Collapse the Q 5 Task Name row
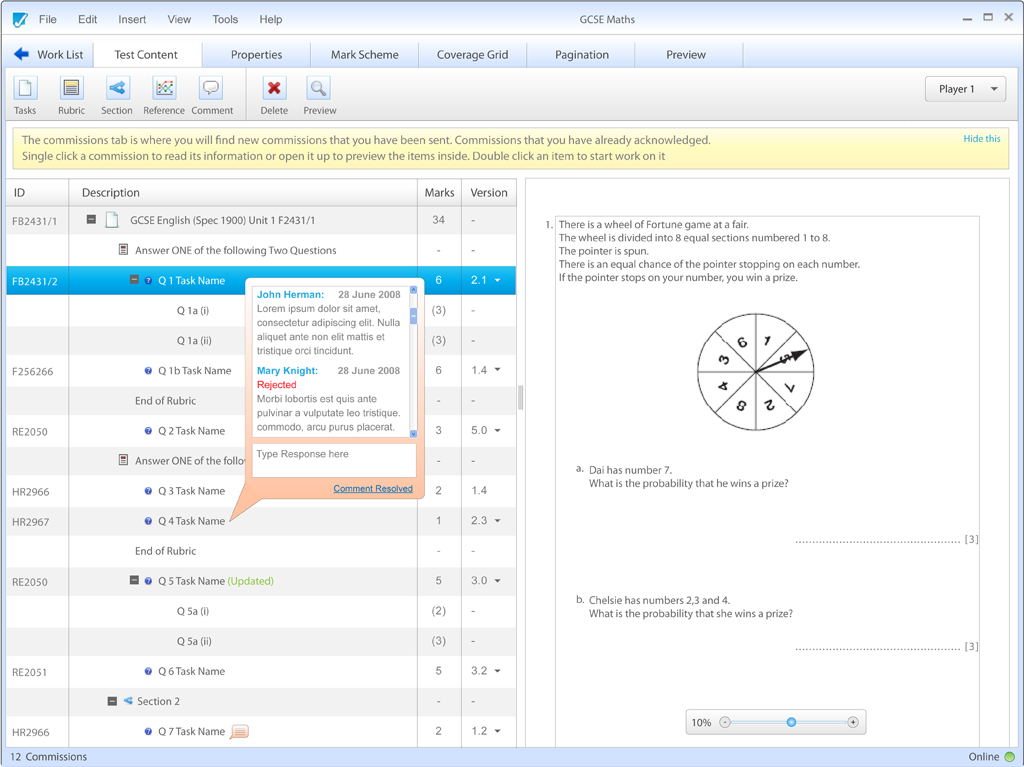This screenshot has width=1024, height=767. click(134, 581)
